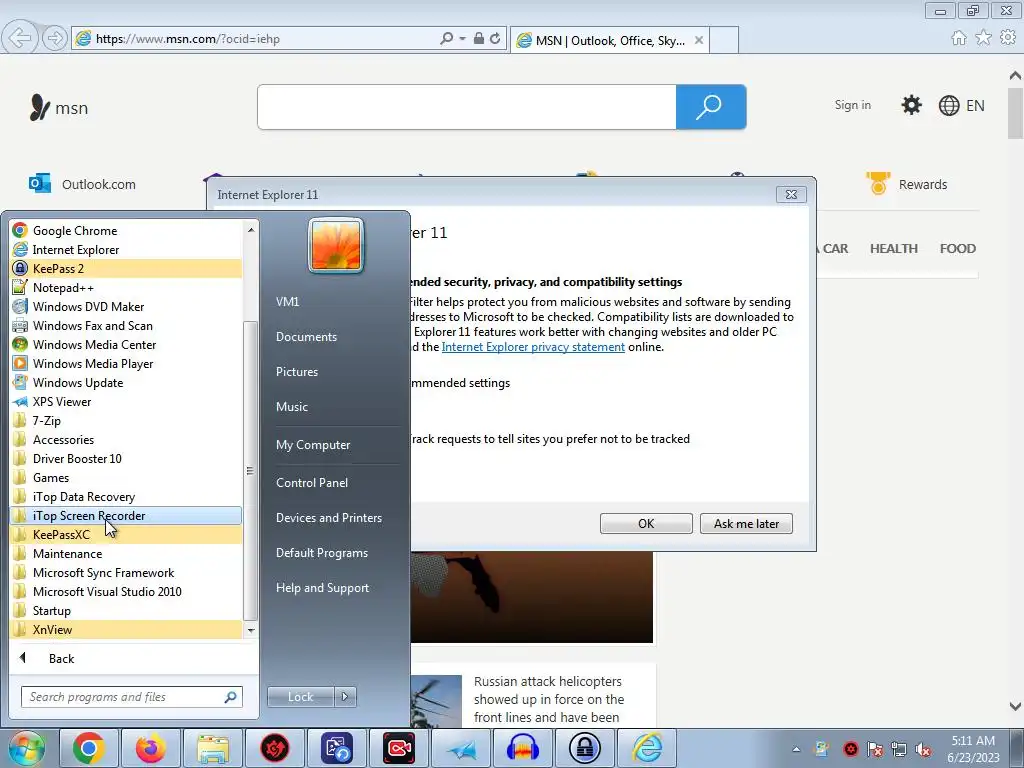Open Google Chrome from the Start menu list
The height and width of the screenshot is (768, 1024).
tap(126, 231)
